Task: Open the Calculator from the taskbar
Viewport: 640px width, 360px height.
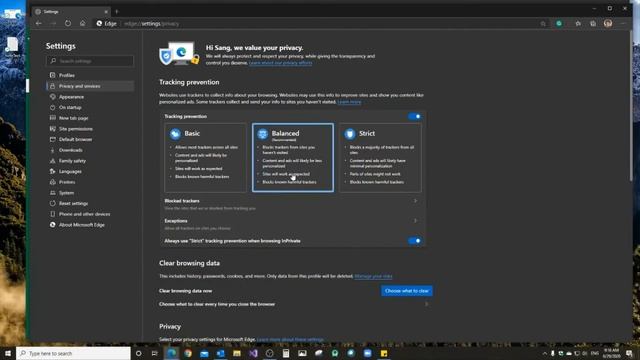Action: click(286, 353)
